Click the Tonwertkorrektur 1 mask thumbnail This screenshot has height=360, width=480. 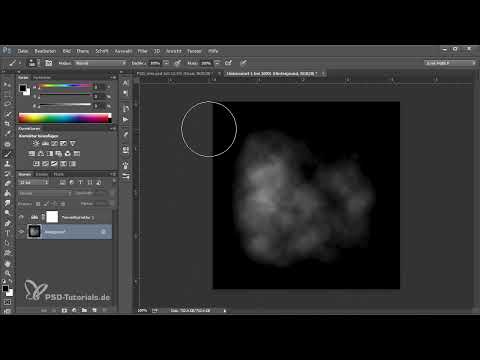click(52, 217)
